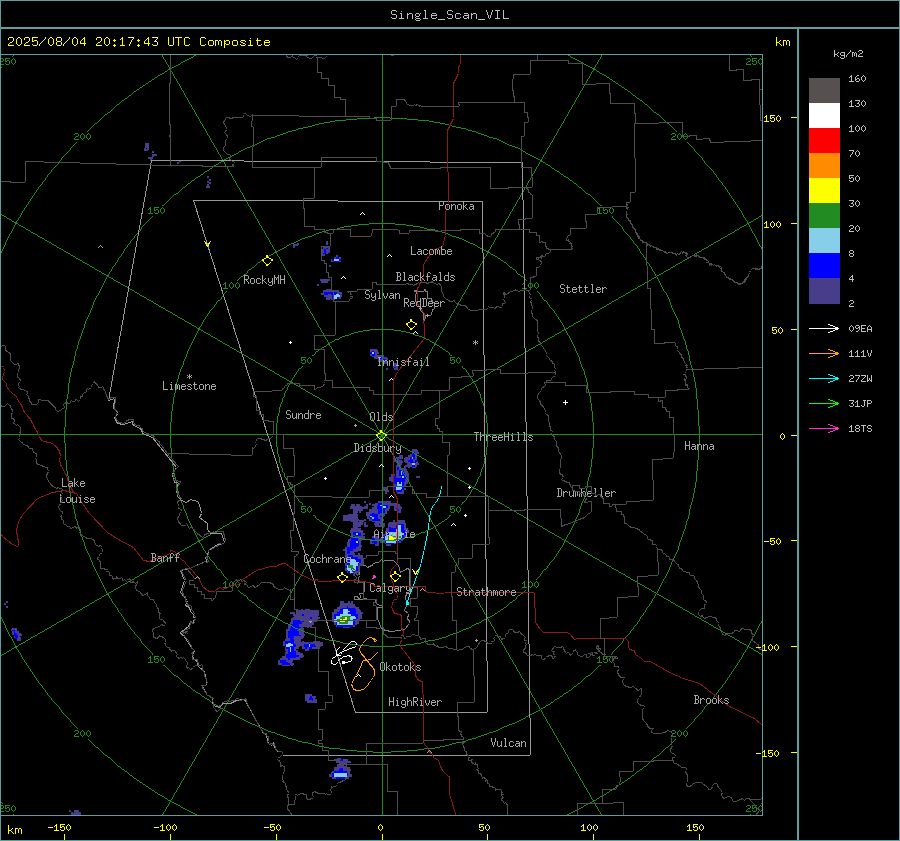Select the green 30 legend color swatch

(x=824, y=215)
